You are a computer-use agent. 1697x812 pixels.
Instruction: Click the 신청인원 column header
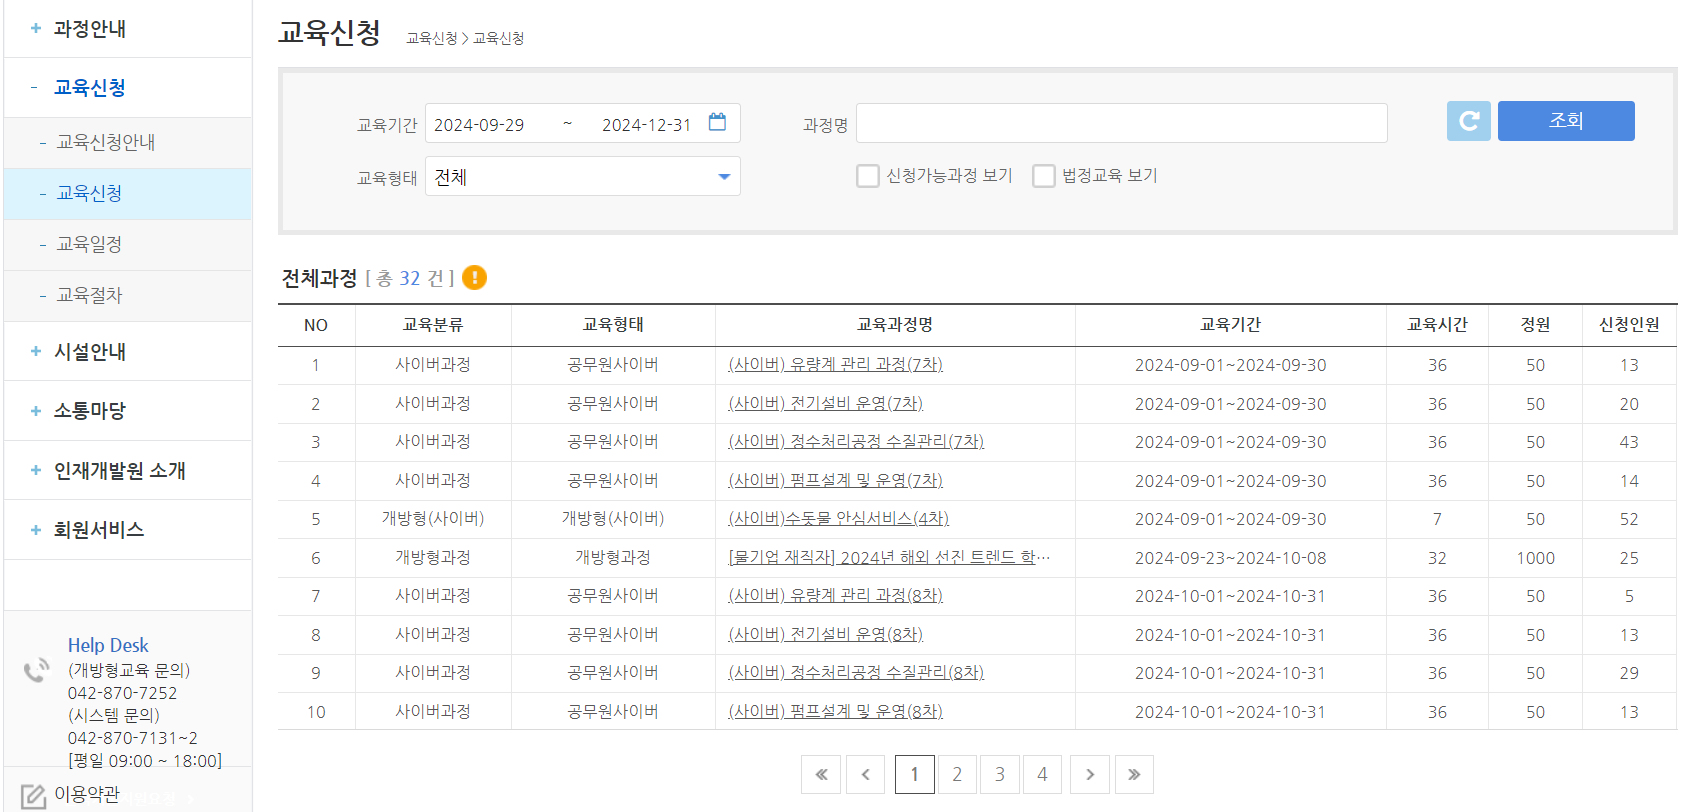[1629, 325]
